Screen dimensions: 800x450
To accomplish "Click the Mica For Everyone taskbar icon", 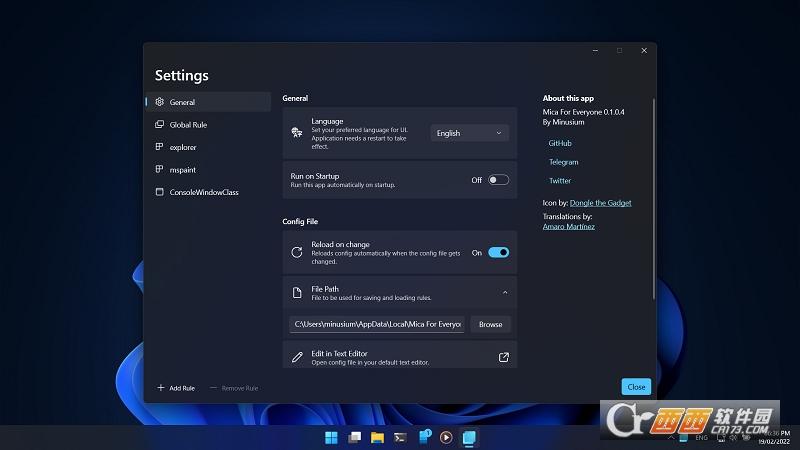I will pos(469,437).
